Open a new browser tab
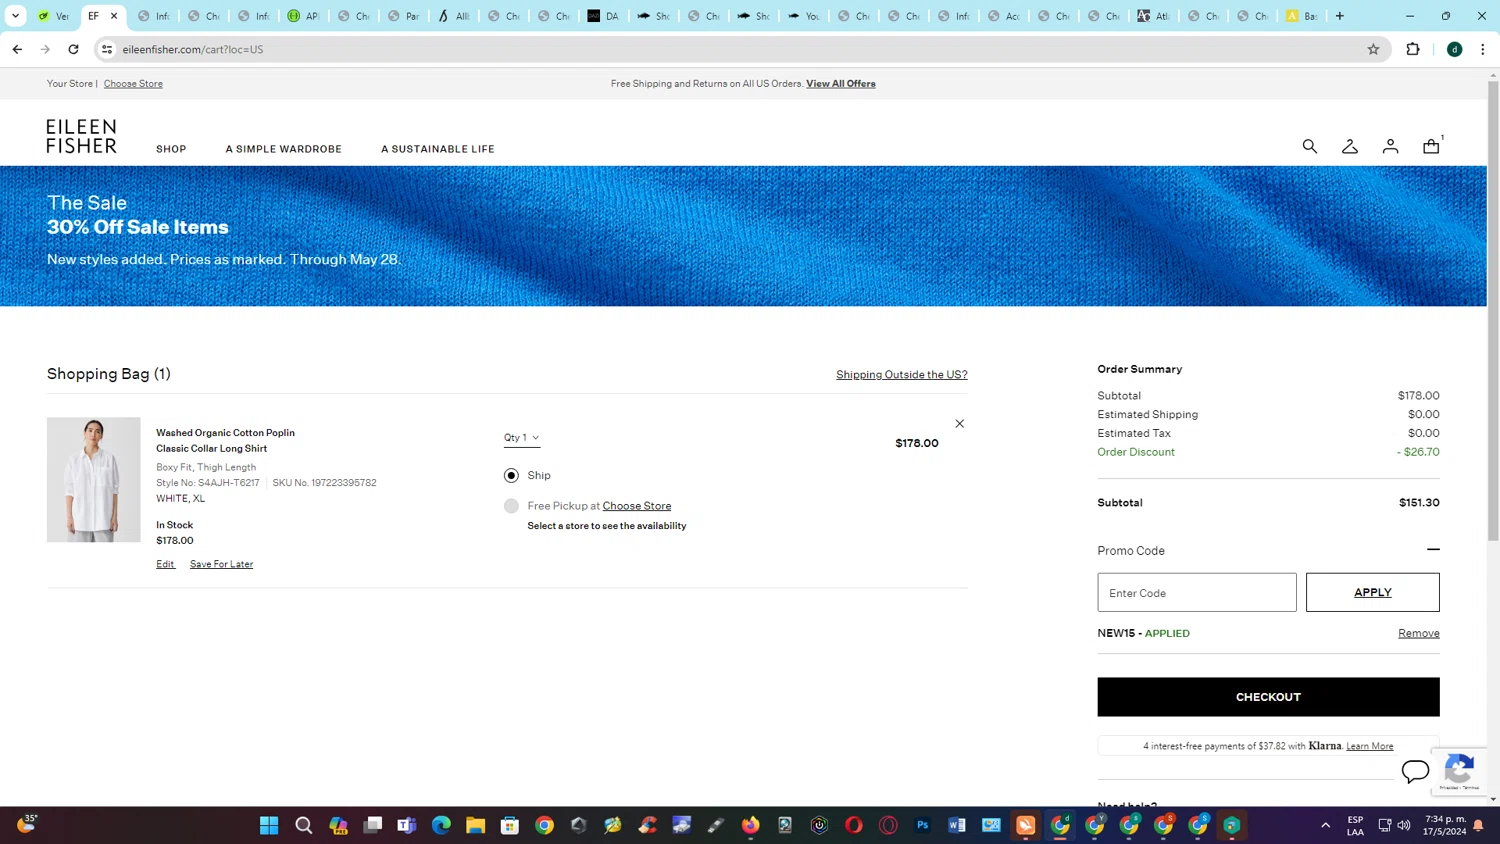Viewport: 1500px width, 844px height. 1340,16
